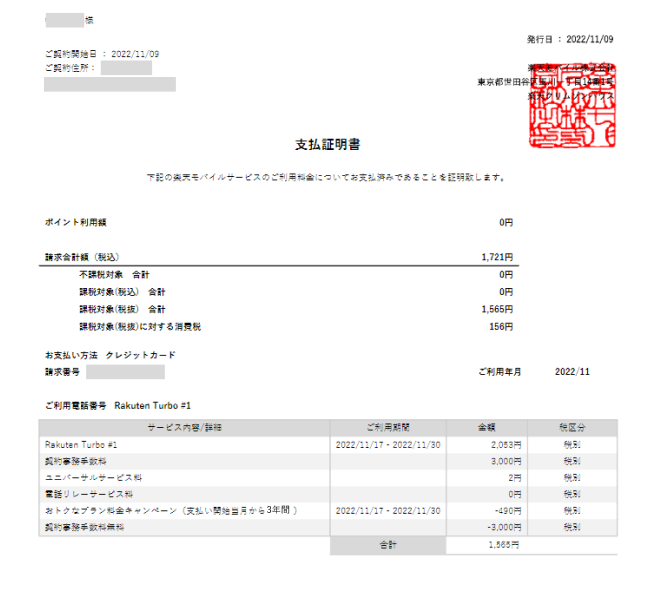Click the 合計 total cell in table footer
The width and height of the screenshot is (656, 591).
[387, 546]
